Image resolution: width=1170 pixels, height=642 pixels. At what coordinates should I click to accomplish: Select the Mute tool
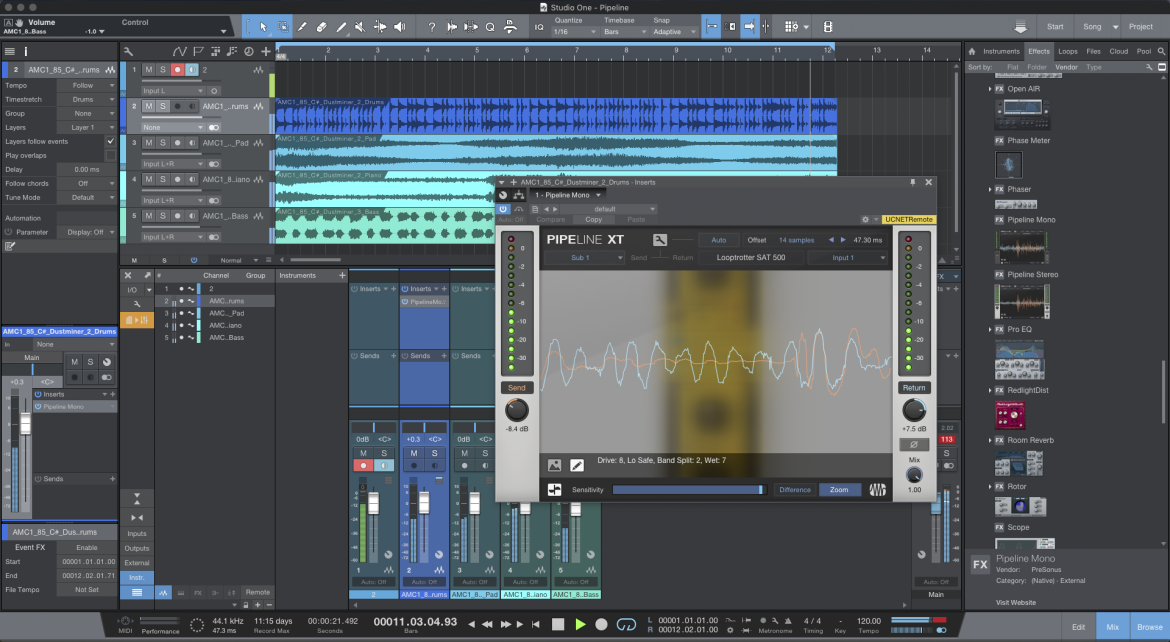360,27
